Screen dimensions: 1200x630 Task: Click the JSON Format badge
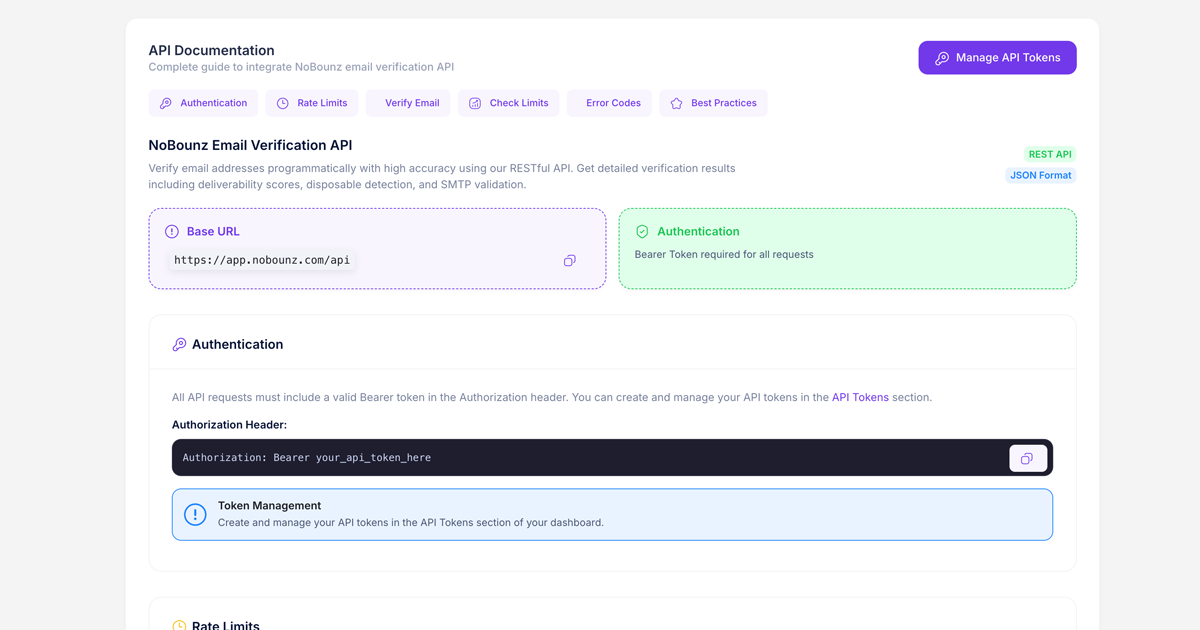[1040, 175]
